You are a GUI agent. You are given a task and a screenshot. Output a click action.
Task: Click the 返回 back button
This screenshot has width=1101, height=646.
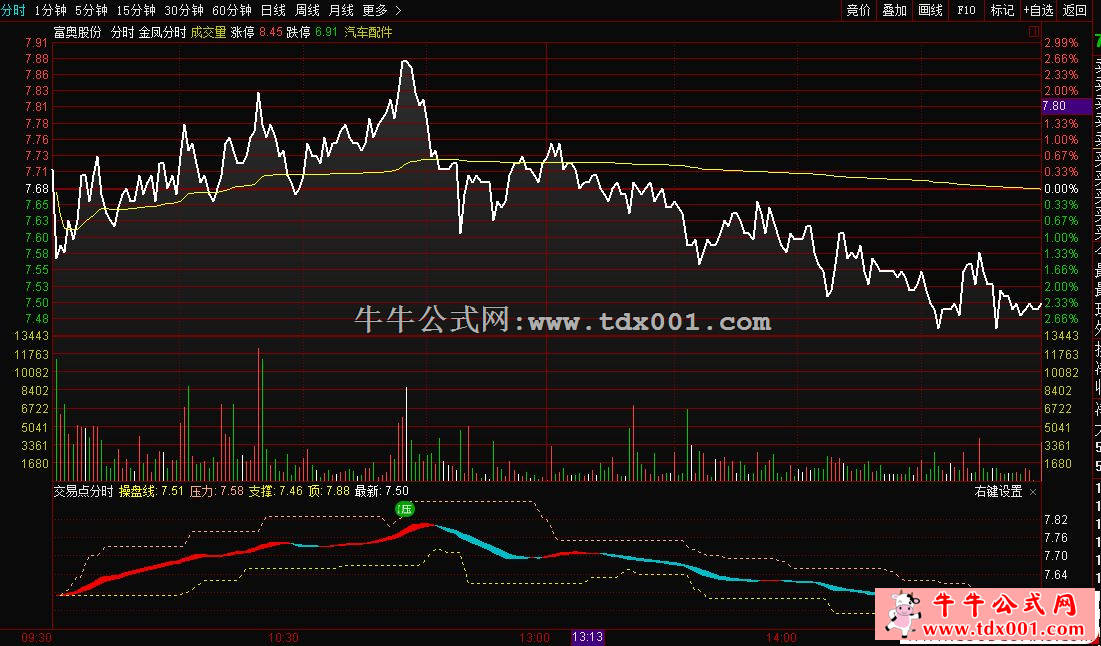pyautogui.click(x=1074, y=10)
